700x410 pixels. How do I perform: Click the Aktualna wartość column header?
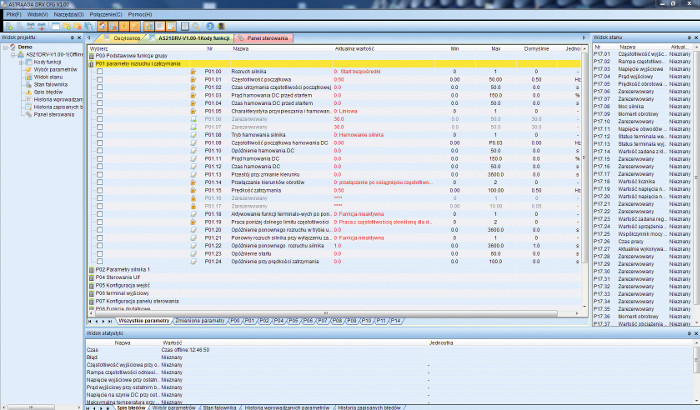[x=354, y=47]
